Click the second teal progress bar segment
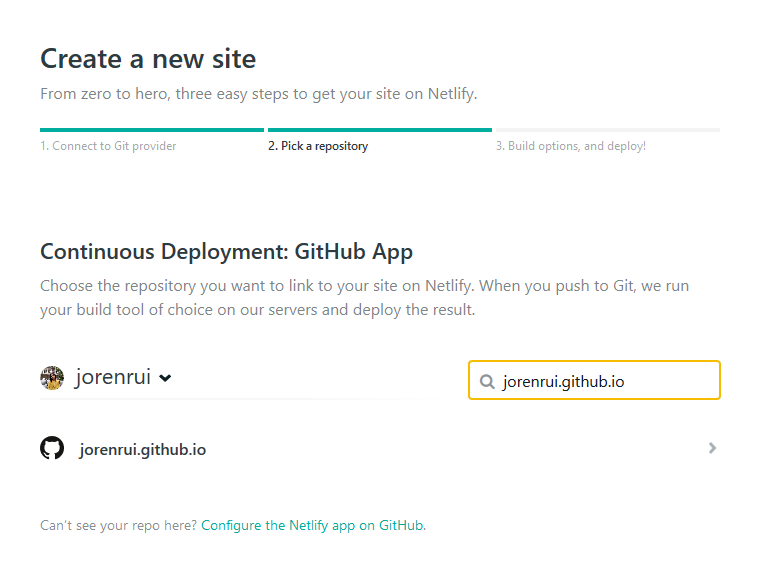This screenshot has width=760, height=576. (x=380, y=130)
